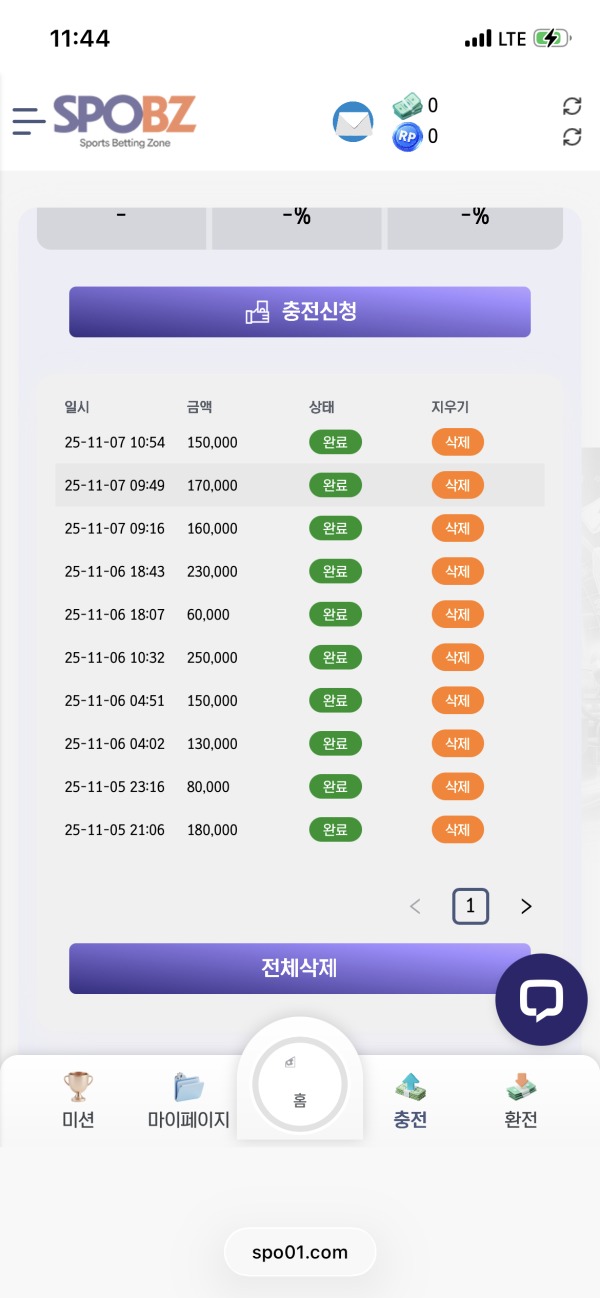Refresh points using the lower refresh icon
Screen dimensions: 600x1298
coord(571,137)
